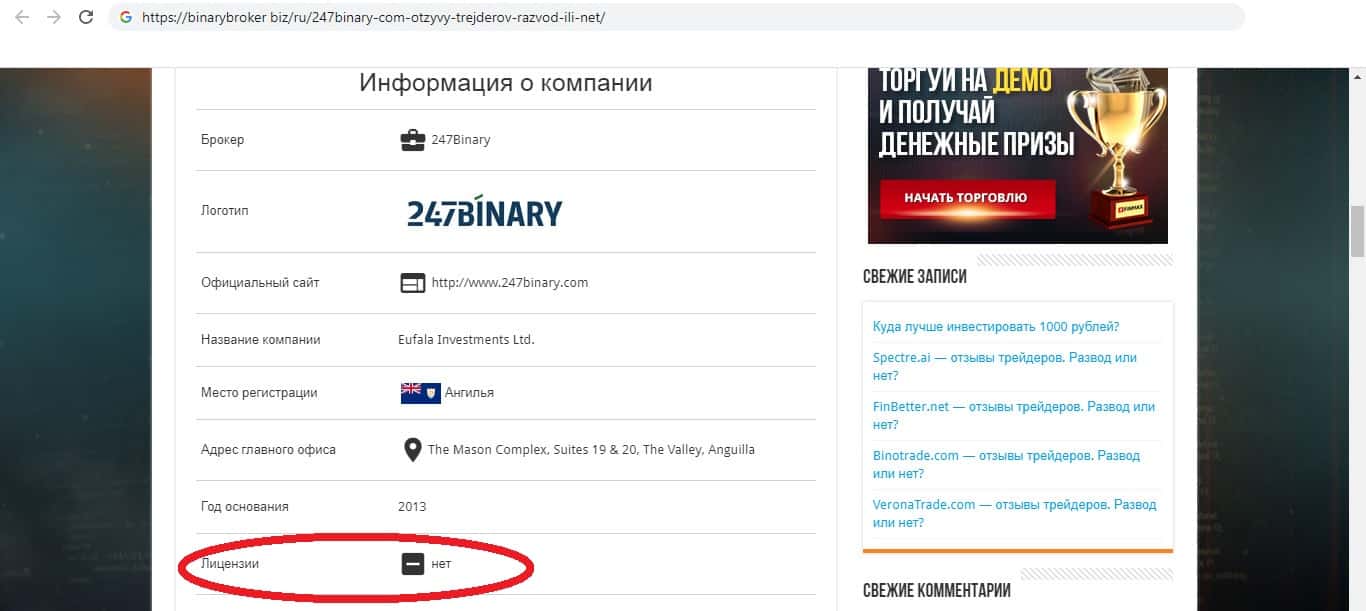
Task: Open the VeronaTrade.com reviews link
Action: coord(1015,514)
